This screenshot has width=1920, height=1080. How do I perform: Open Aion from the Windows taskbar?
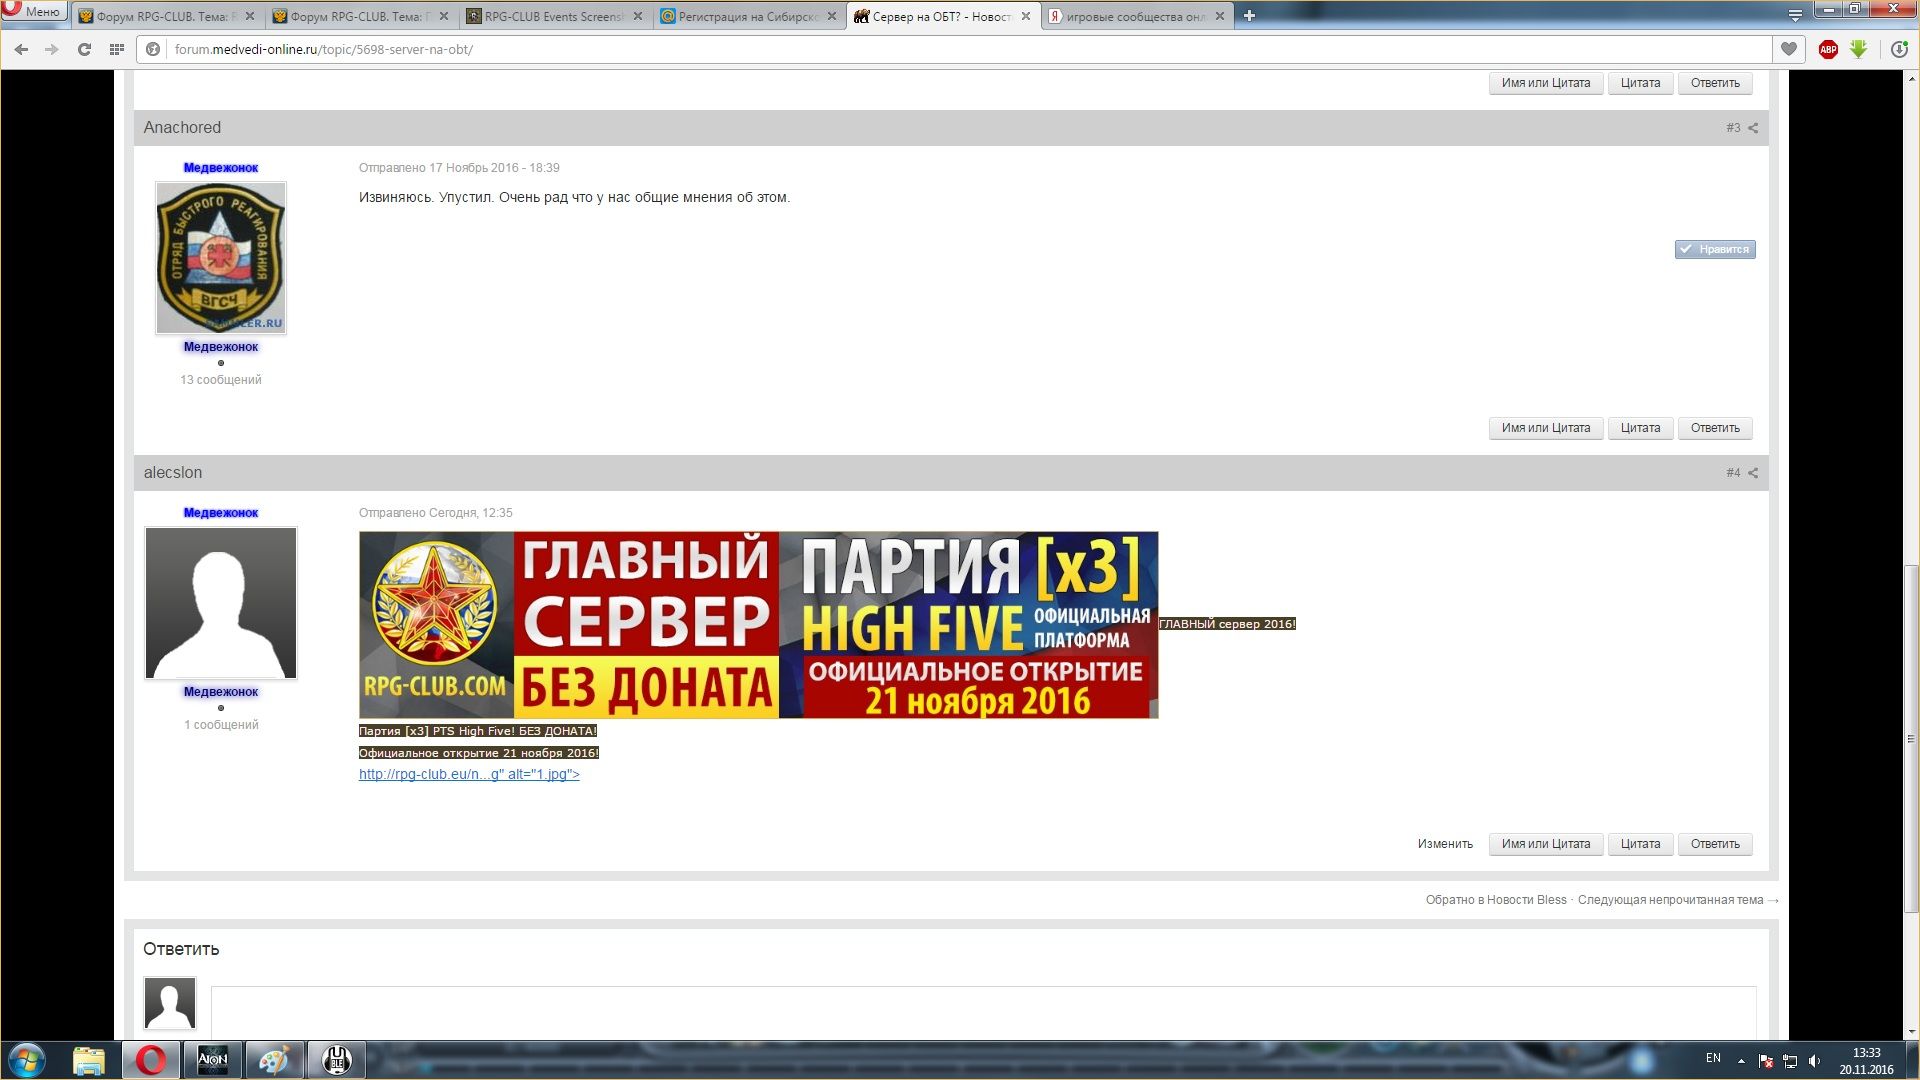coord(212,1060)
